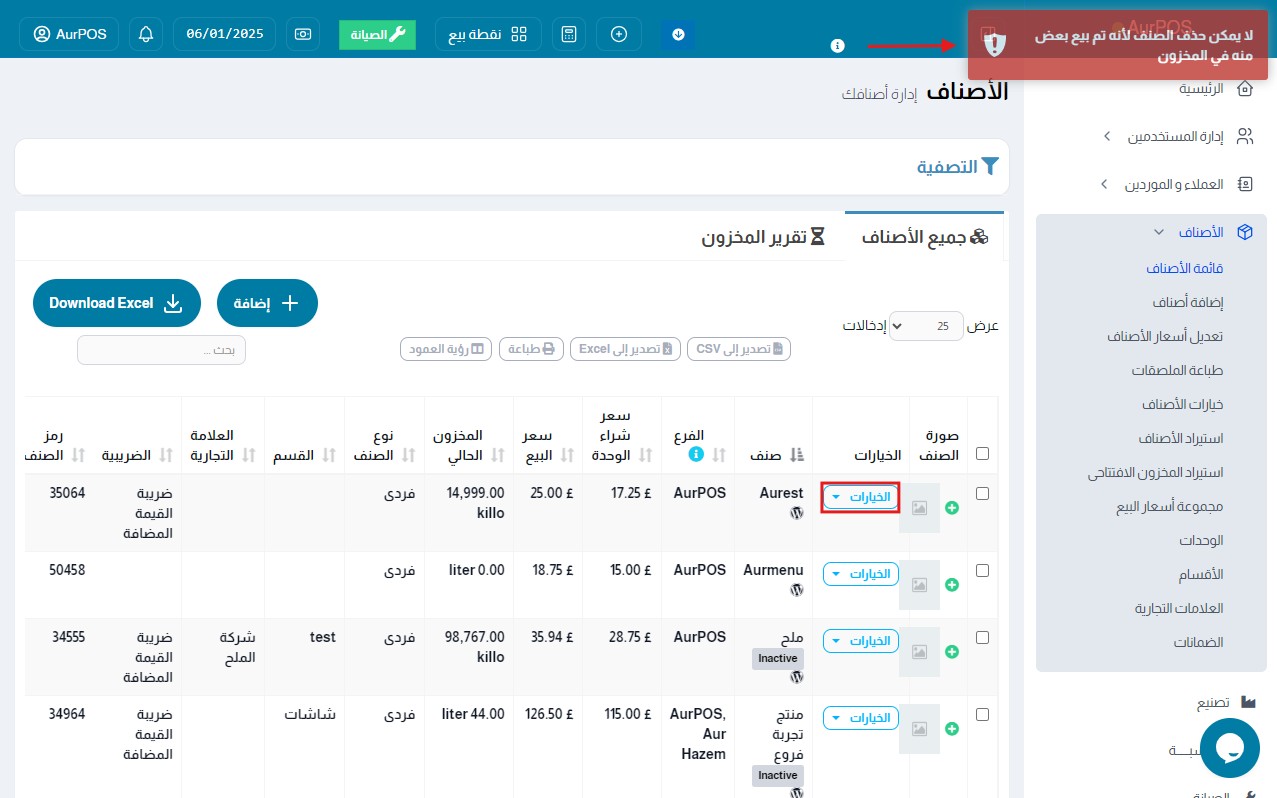Open the الخيارات dropdown for Aurest
This screenshot has height=798, width=1277.
point(861,497)
